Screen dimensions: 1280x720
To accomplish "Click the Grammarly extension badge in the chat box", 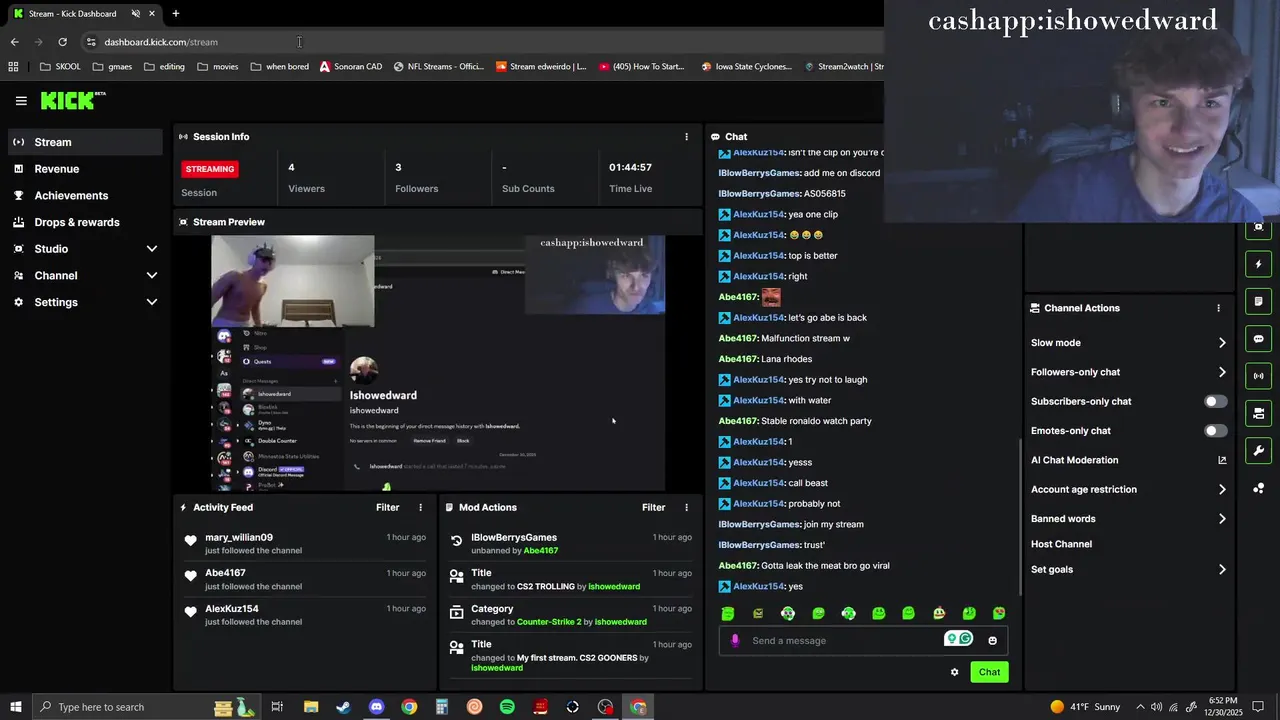I will [958, 639].
